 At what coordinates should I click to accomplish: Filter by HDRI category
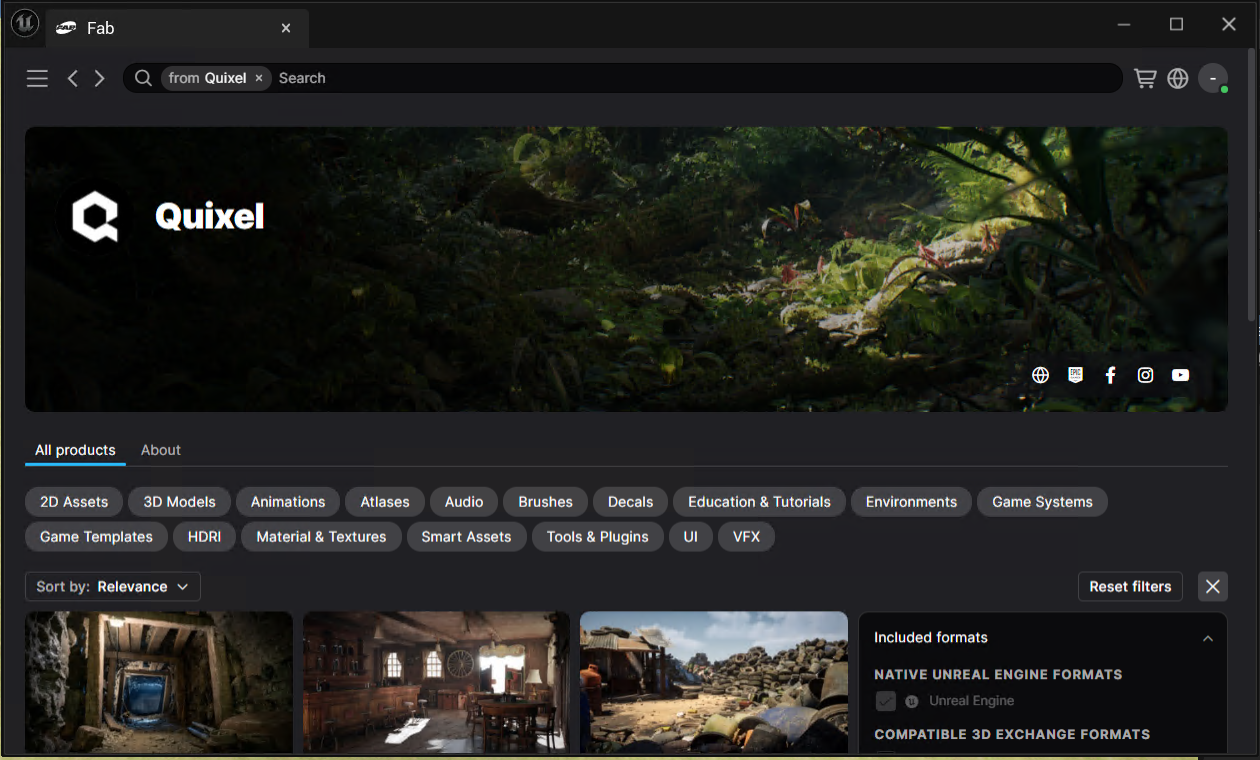(204, 537)
